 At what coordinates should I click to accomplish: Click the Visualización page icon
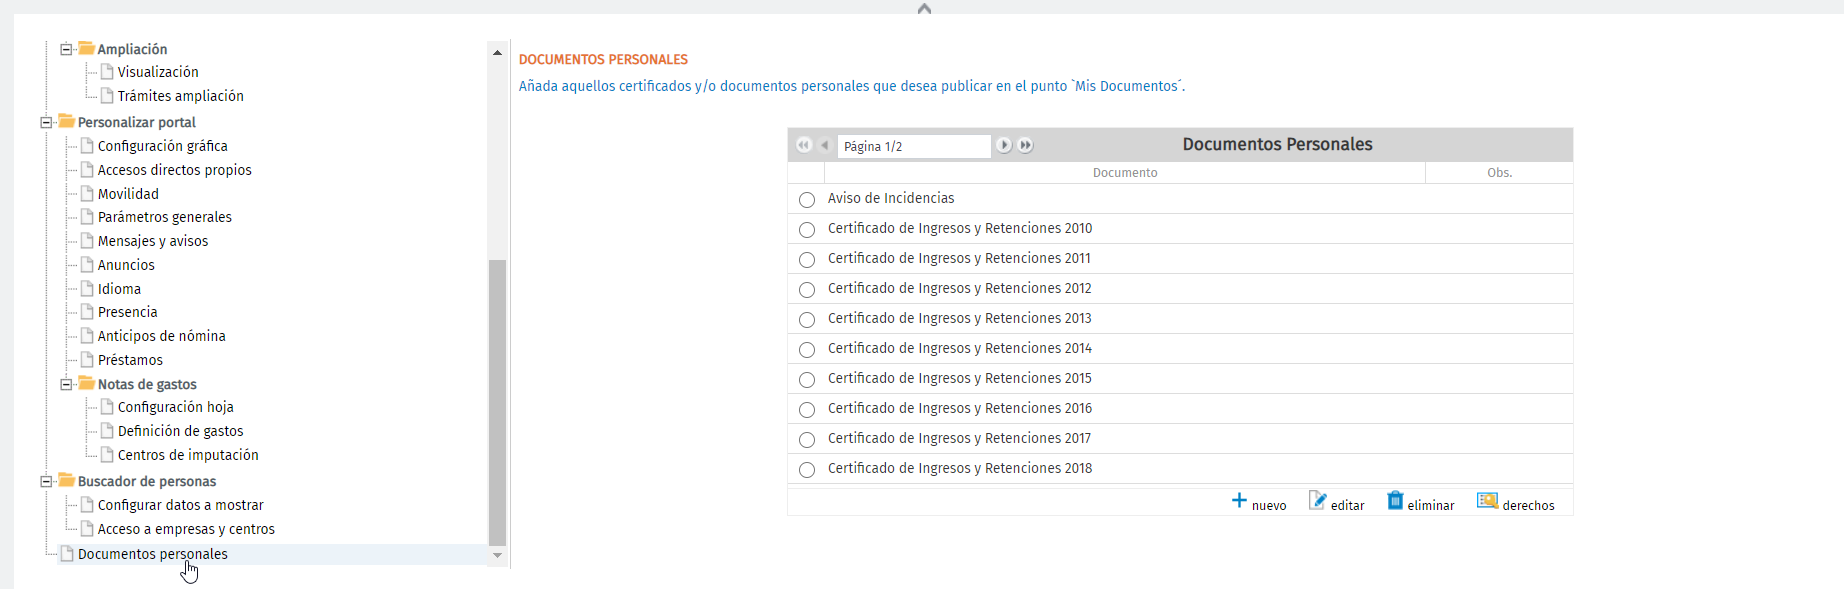107,71
